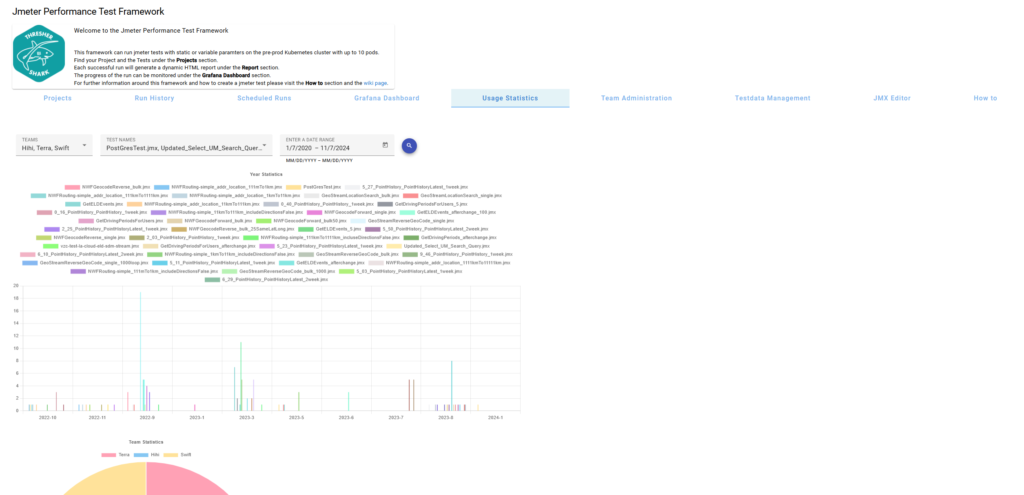Image resolution: width=1024 pixels, height=495 pixels.
Task: Expand the Test Names dropdown arrow
Action: point(264,145)
